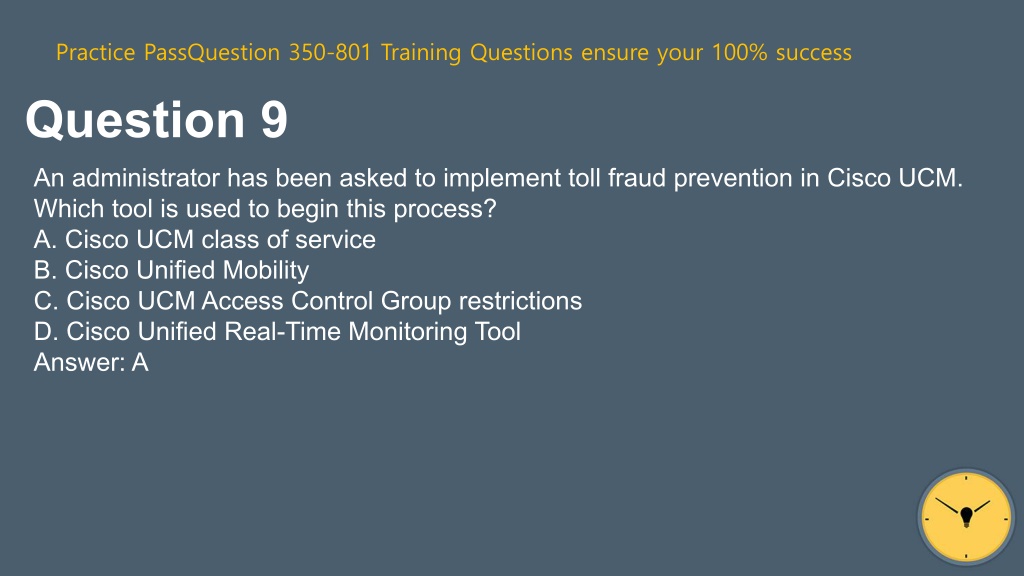Click the lightbulb in the clock center
Screen dimensions: 1024x576
967,517
